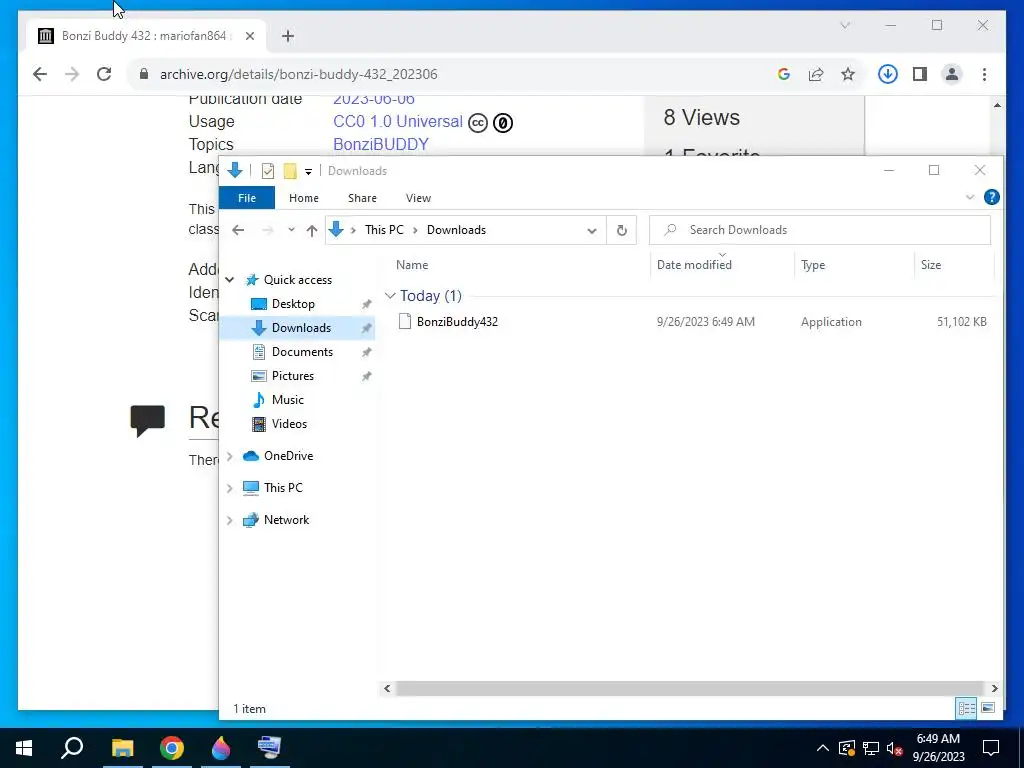Switch to large icons view layout
This screenshot has width=1024, height=768.
(x=988, y=708)
